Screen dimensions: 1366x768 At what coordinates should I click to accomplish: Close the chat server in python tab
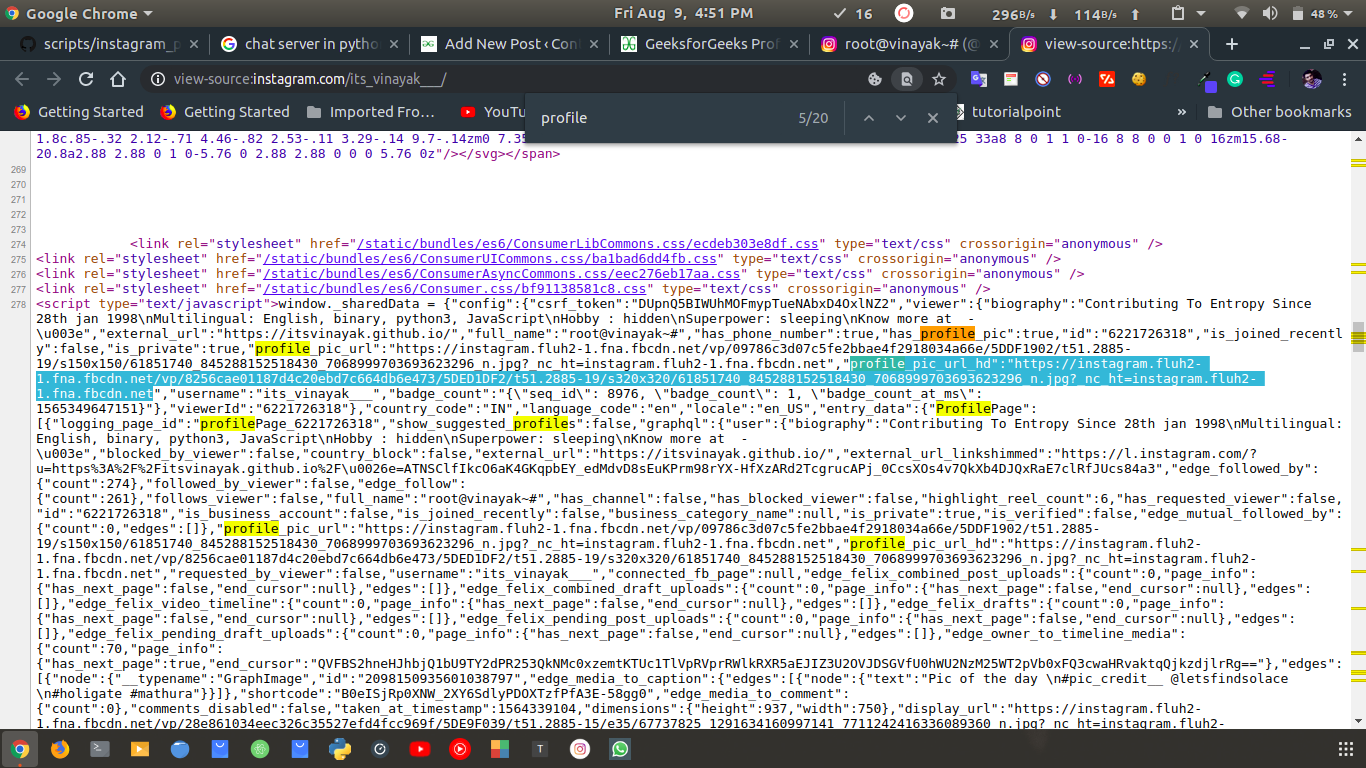[x=393, y=44]
